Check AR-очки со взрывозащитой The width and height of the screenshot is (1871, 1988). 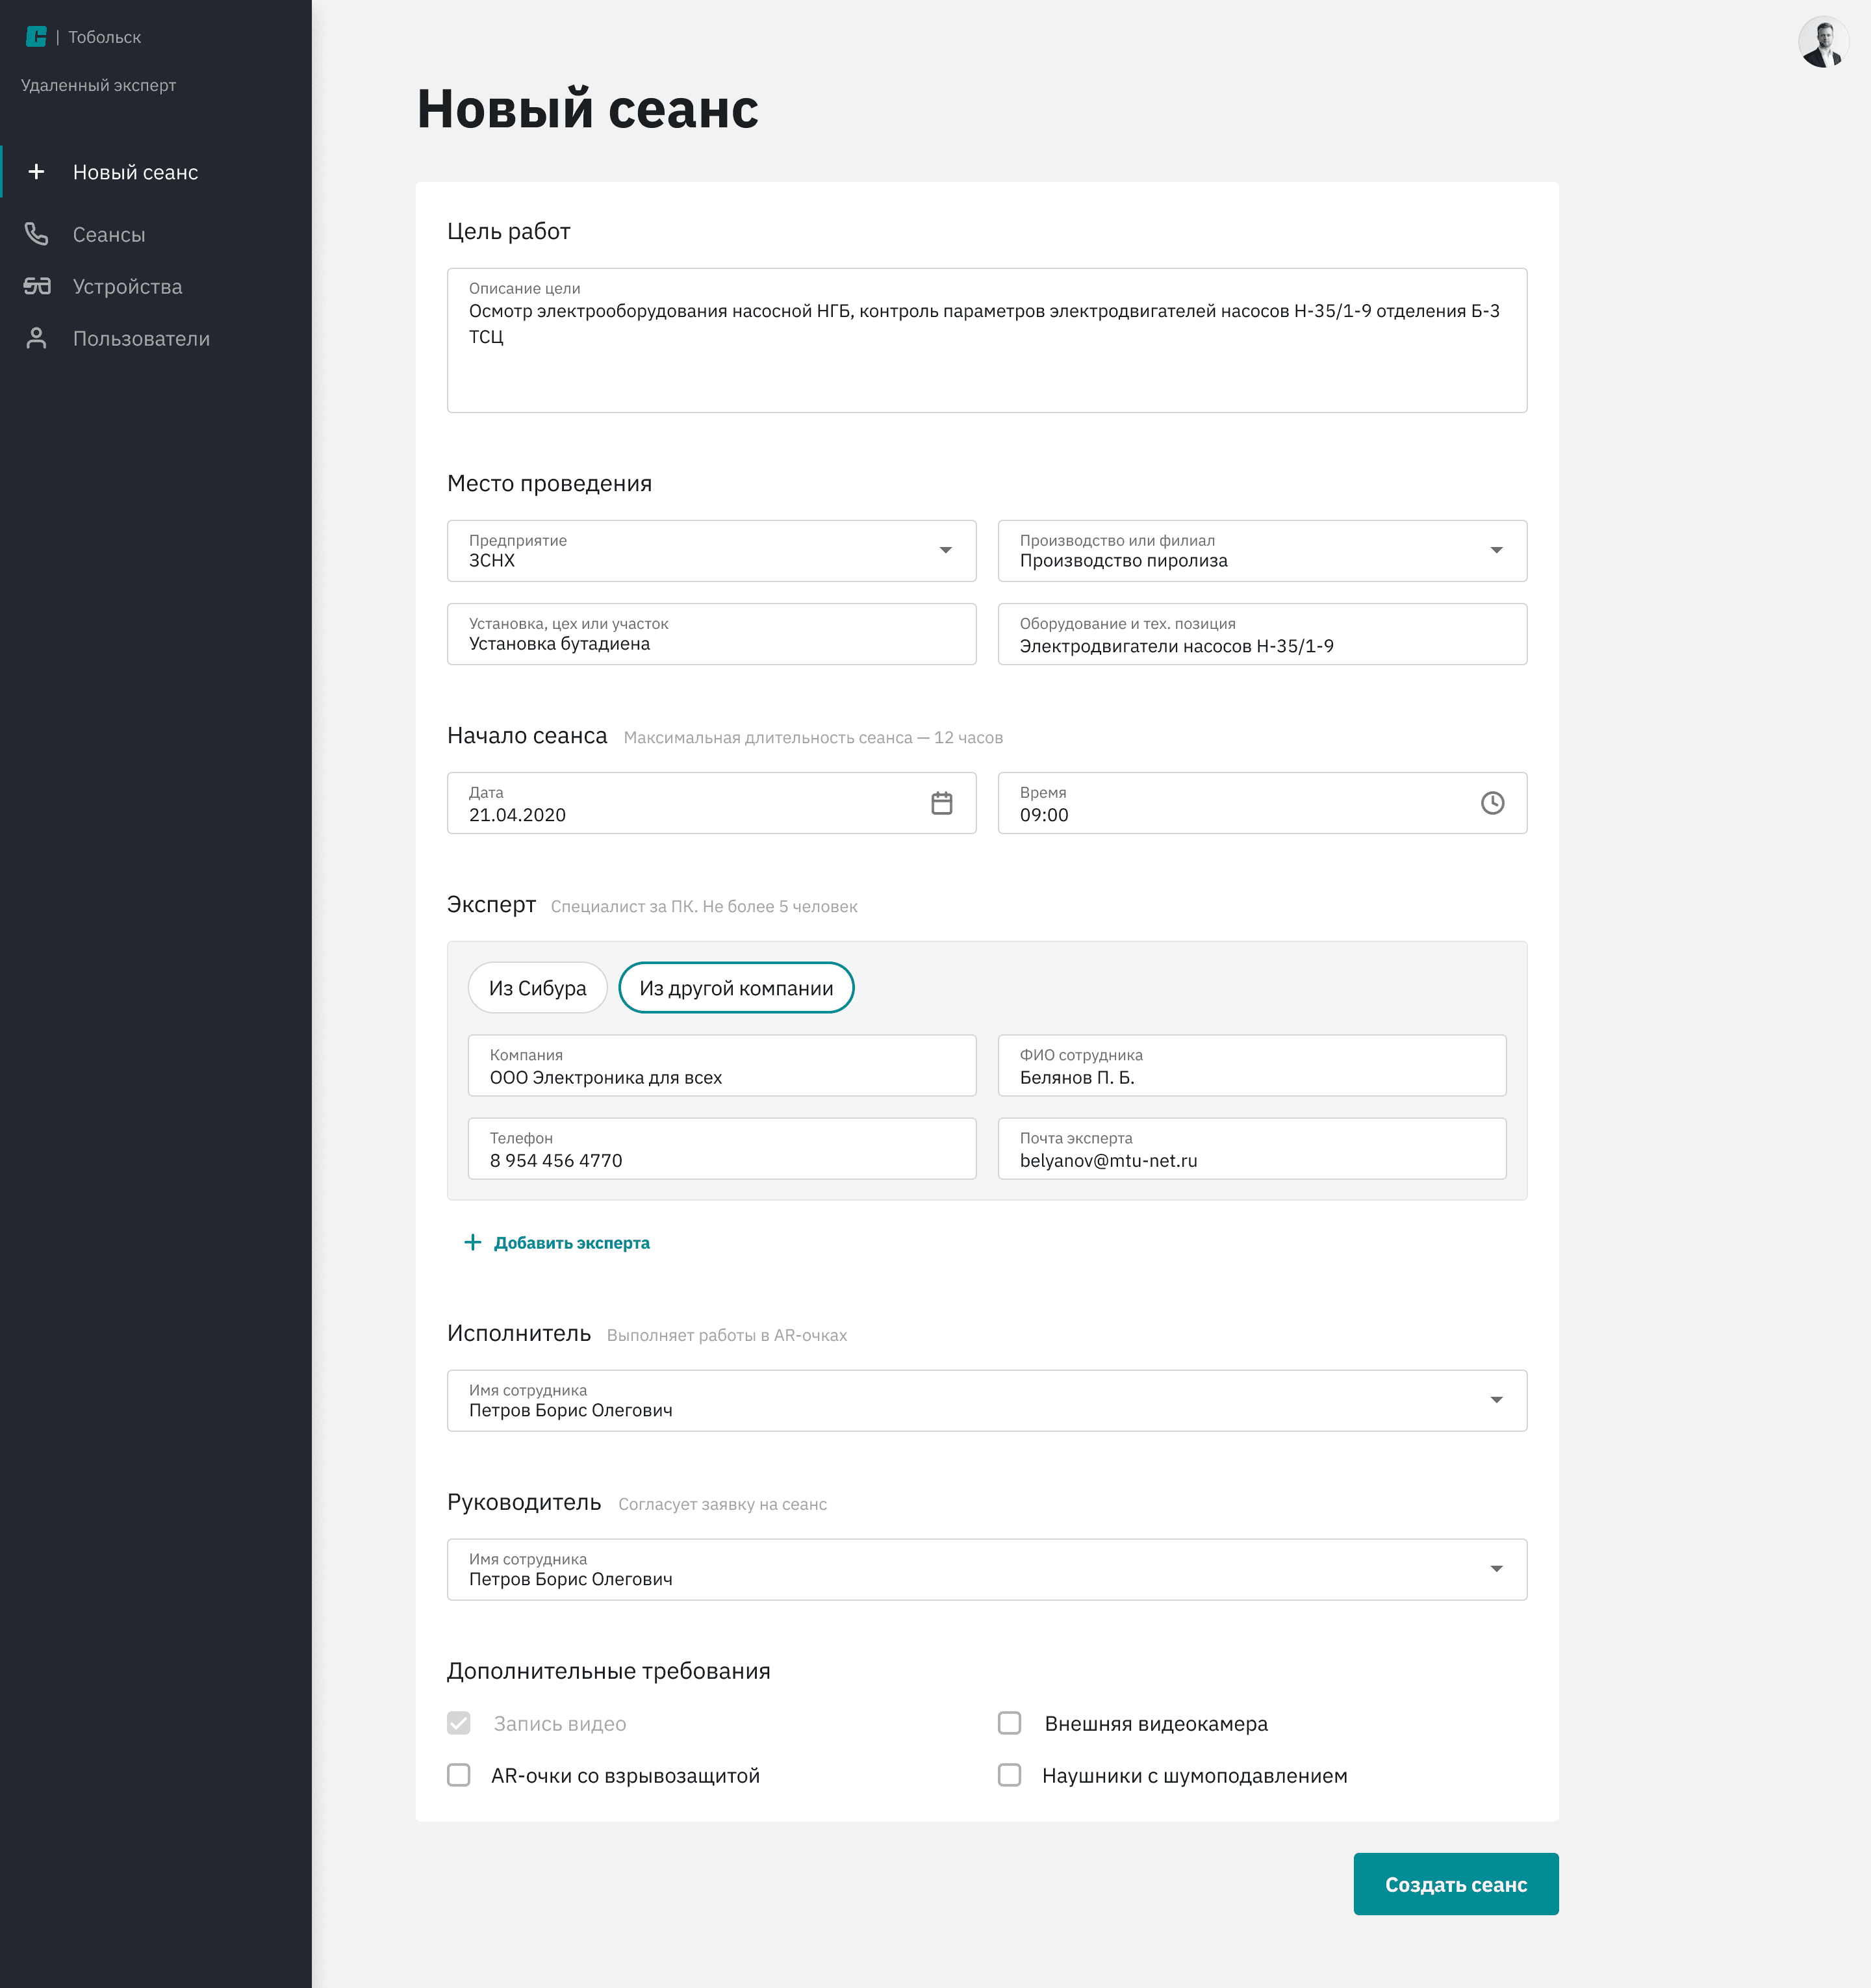tap(459, 1775)
